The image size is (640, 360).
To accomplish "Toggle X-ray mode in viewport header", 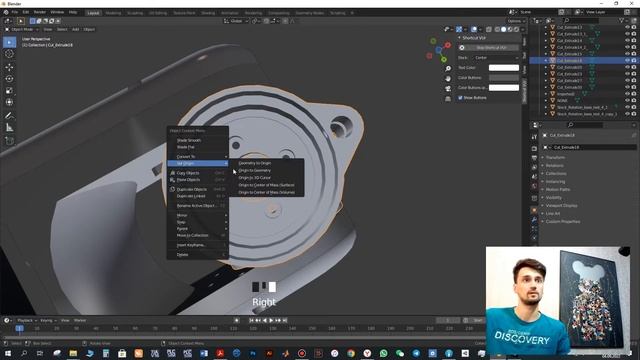I will [x=489, y=29].
